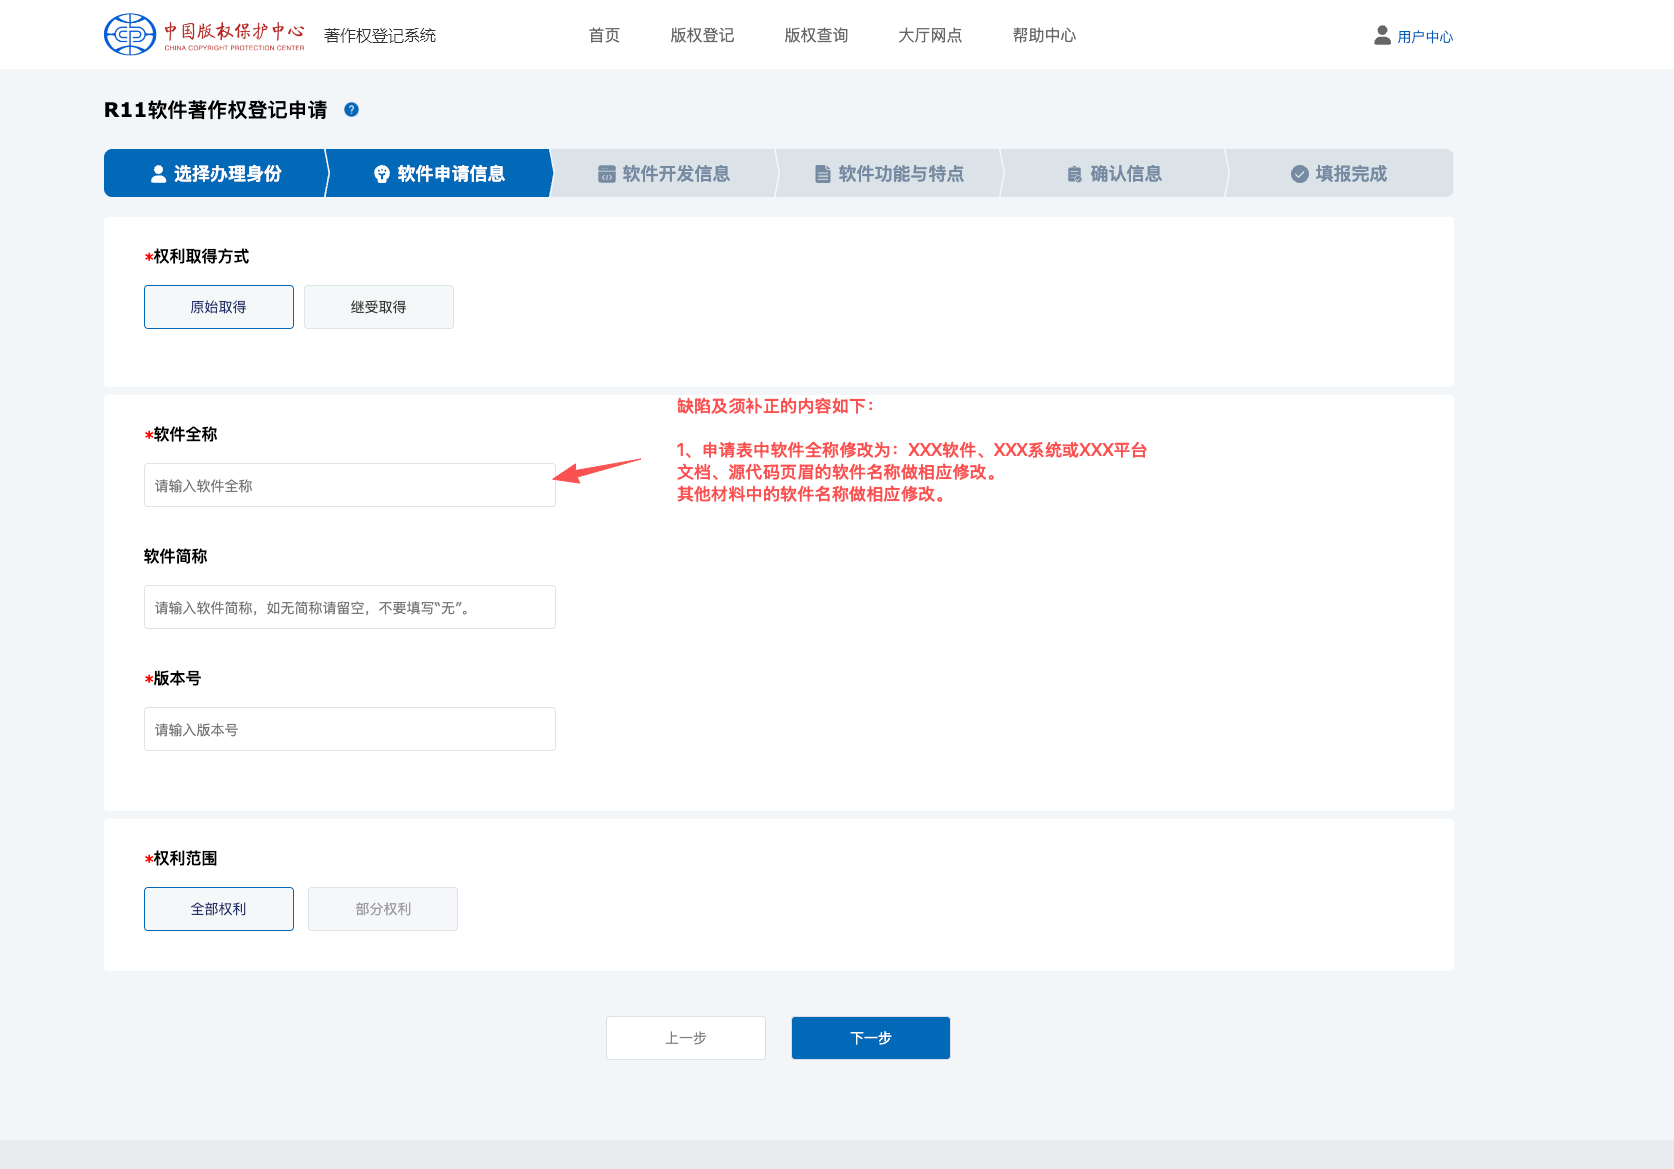
Task: Click the checkmark icon in 填报完成 step
Action: point(1299,174)
